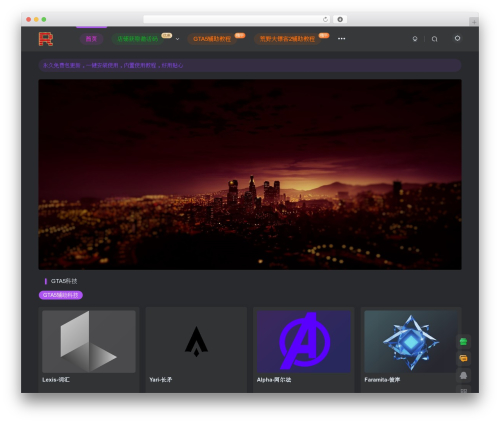Open the Lexis product card thumbnail

[x=89, y=342]
